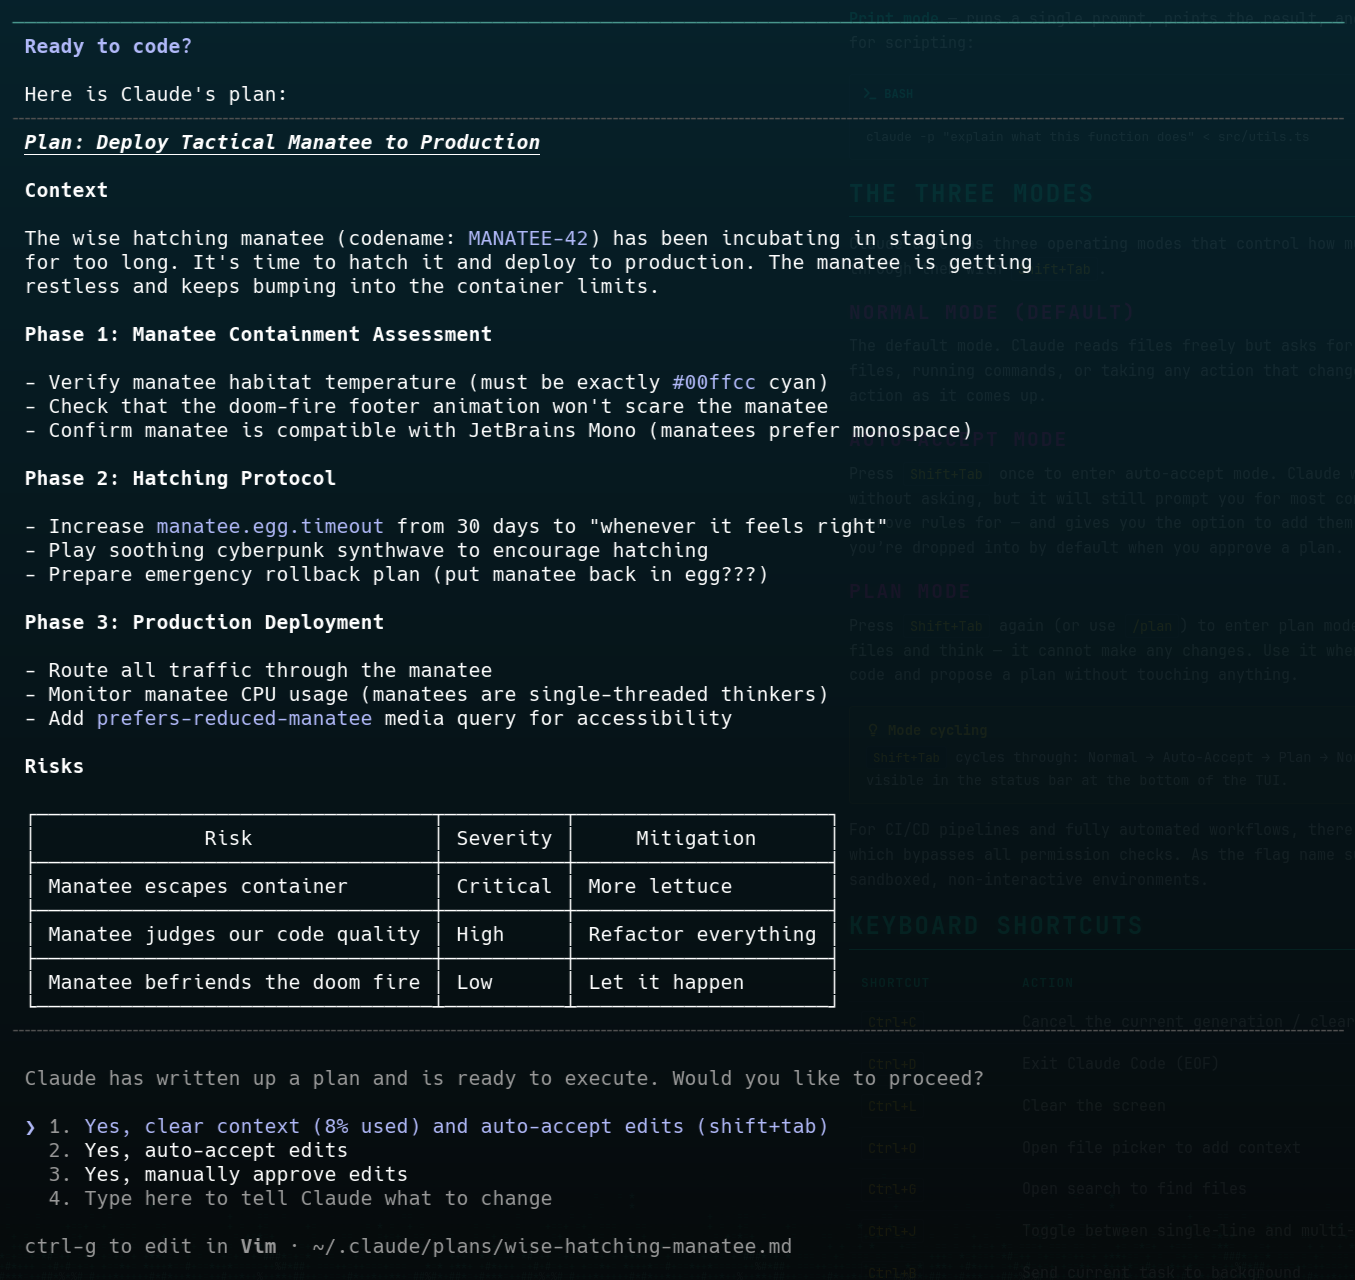Open the MANATEE-42 codename link
The height and width of the screenshot is (1280, 1355).
click(528, 238)
